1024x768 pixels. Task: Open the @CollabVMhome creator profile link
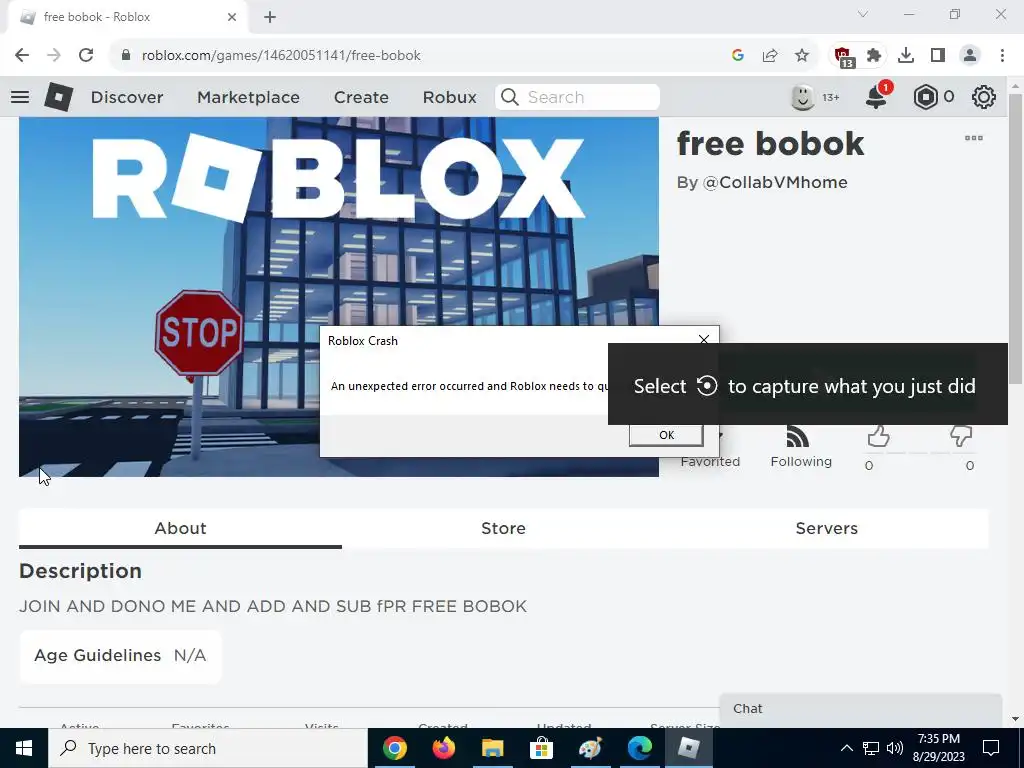click(x=775, y=182)
